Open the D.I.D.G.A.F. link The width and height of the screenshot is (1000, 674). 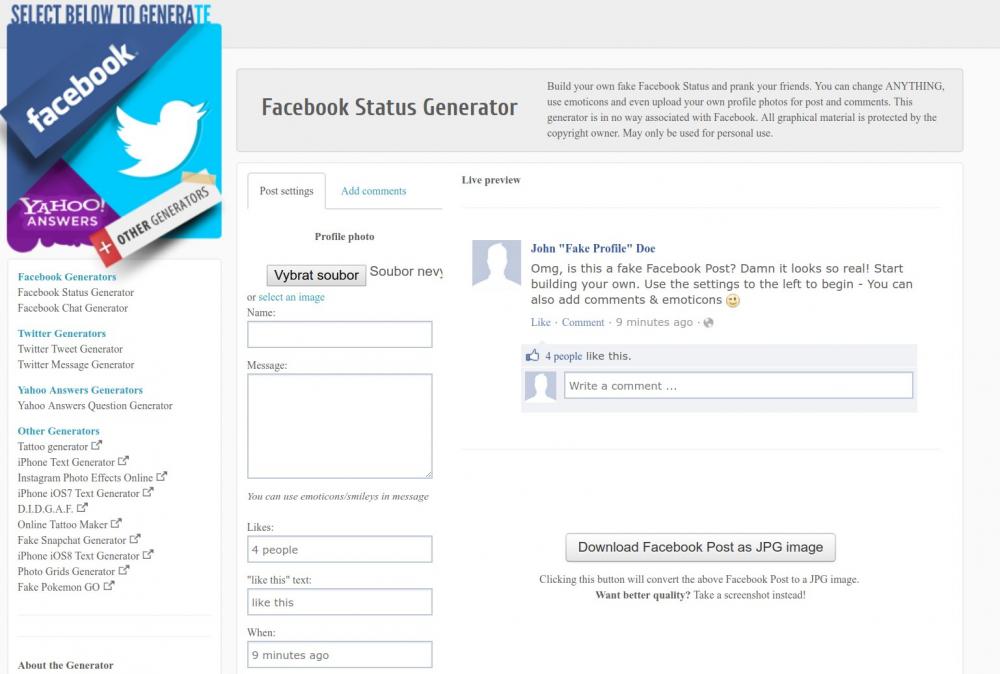pos(45,509)
